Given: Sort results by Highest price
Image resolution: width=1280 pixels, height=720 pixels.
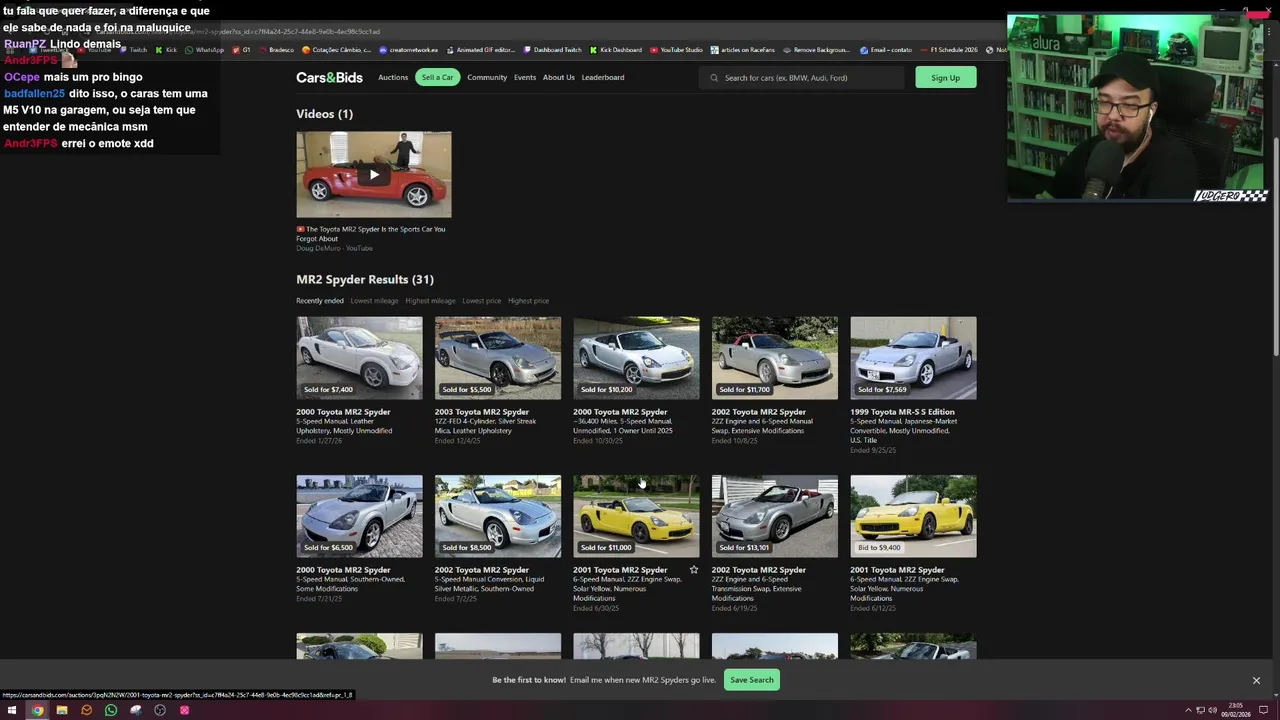Looking at the screenshot, I should (x=528, y=301).
